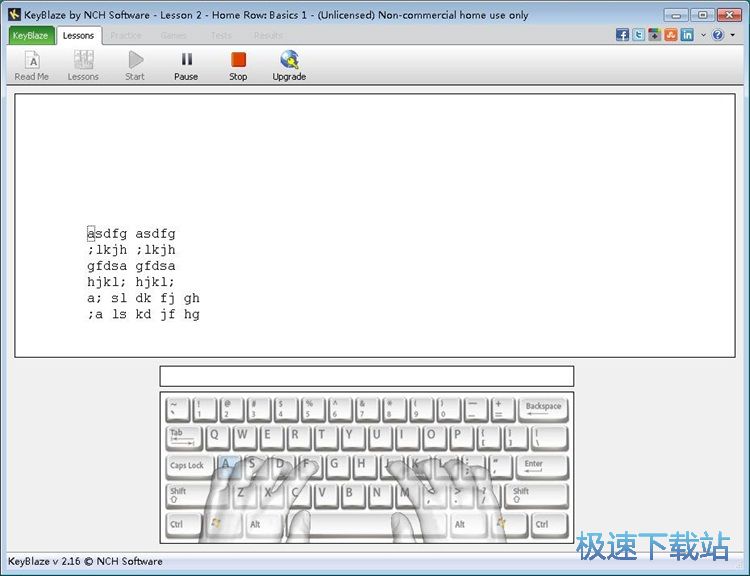The width and height of the screenshot is (750, 576).
Task: Click the KeyBlaze v 2.16 status bar text
Action: pos(85,561)
